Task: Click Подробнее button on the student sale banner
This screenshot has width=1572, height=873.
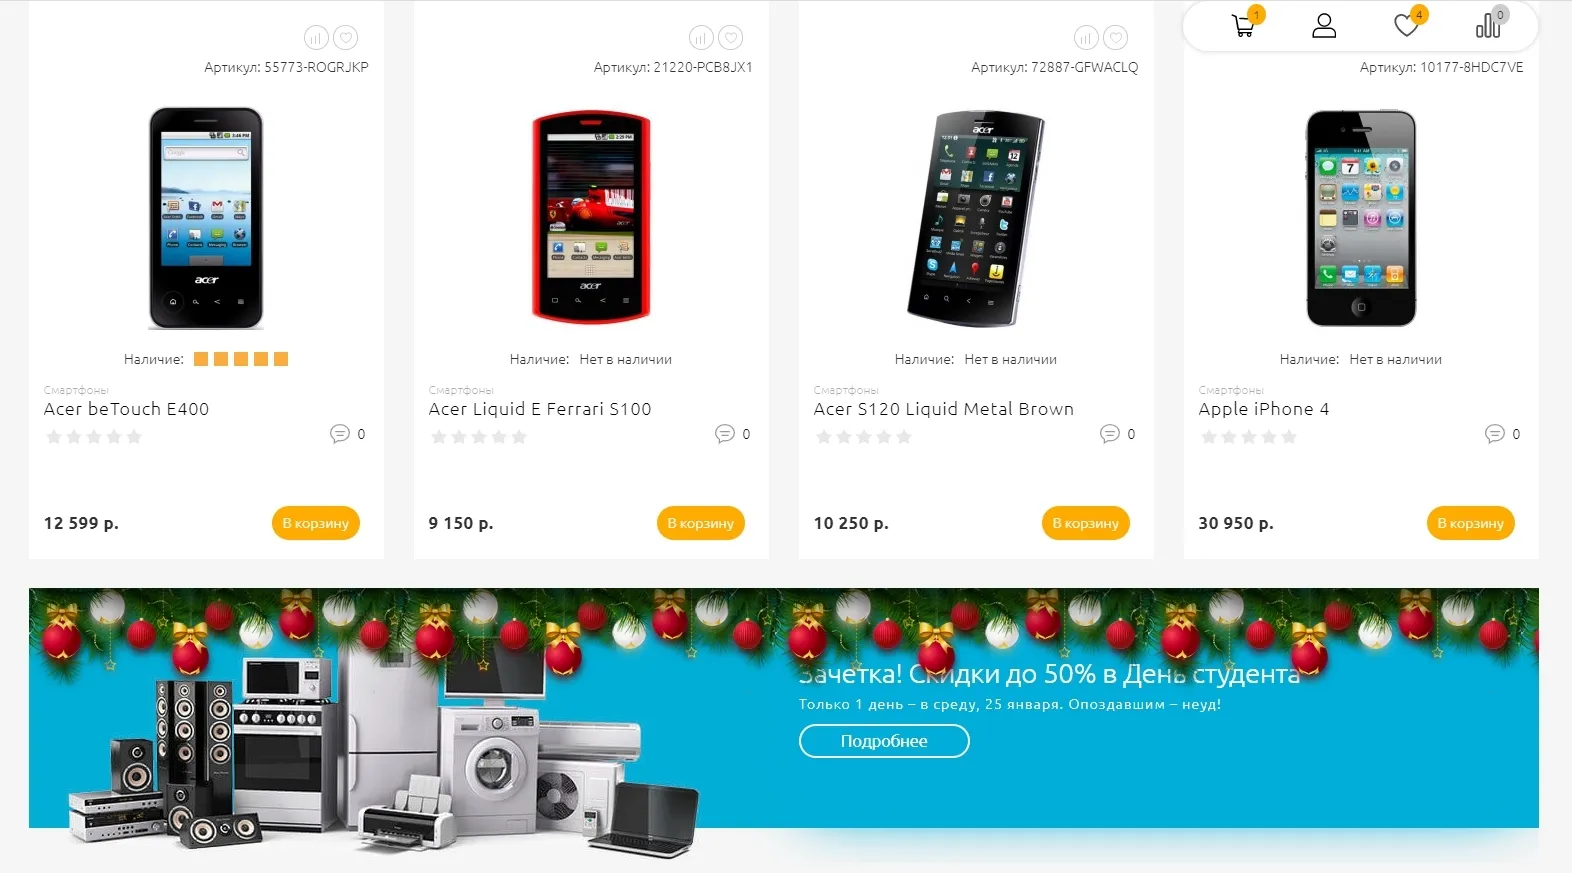Action: (x=884, y=741)
